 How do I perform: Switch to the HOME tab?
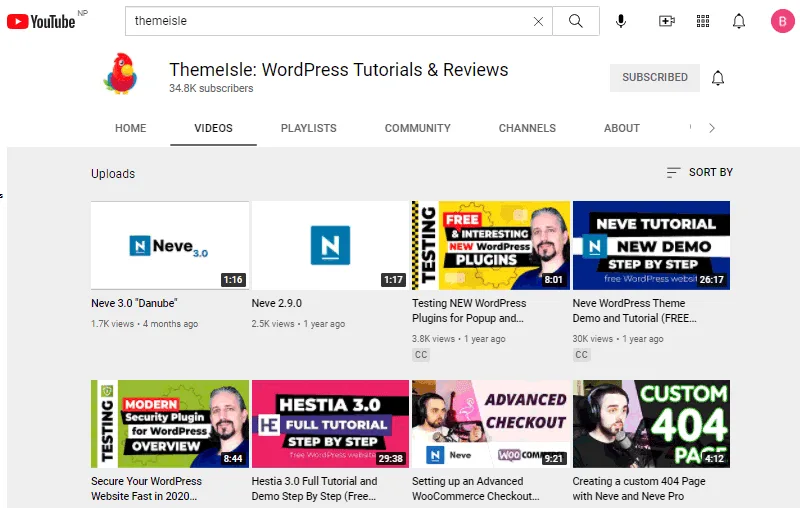coord(131,128)
